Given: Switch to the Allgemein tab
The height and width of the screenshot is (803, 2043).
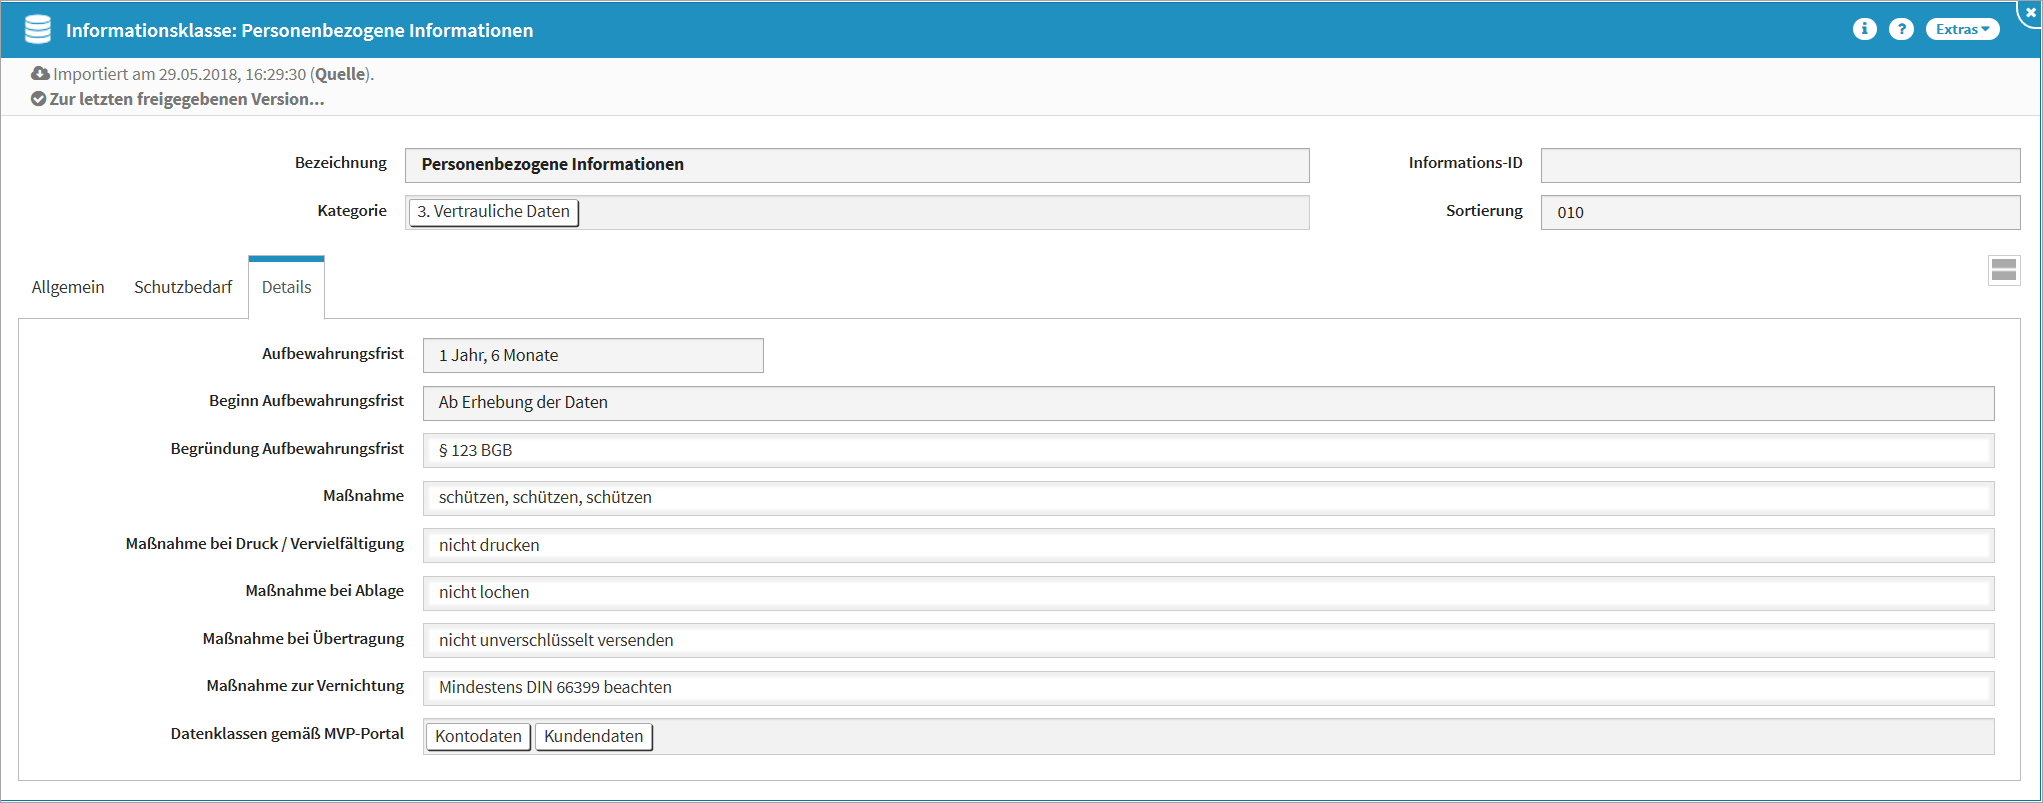Looking at the screenshot, I should 68,287.
